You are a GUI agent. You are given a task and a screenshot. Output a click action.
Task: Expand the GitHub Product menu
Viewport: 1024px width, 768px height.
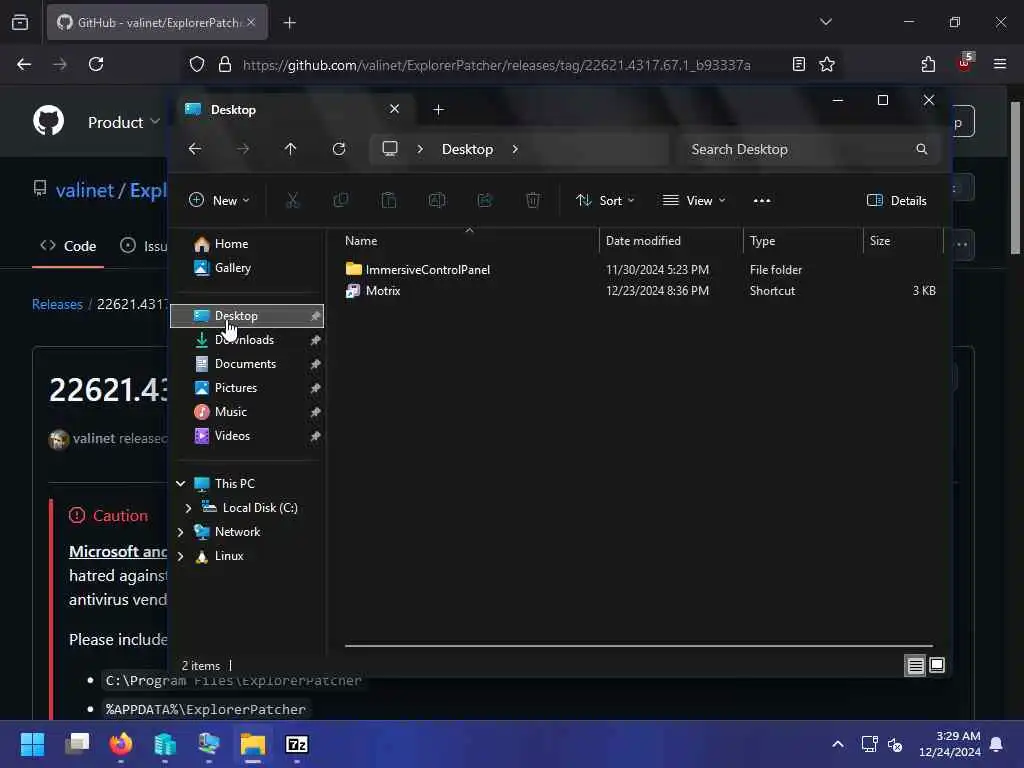point(123,122)
